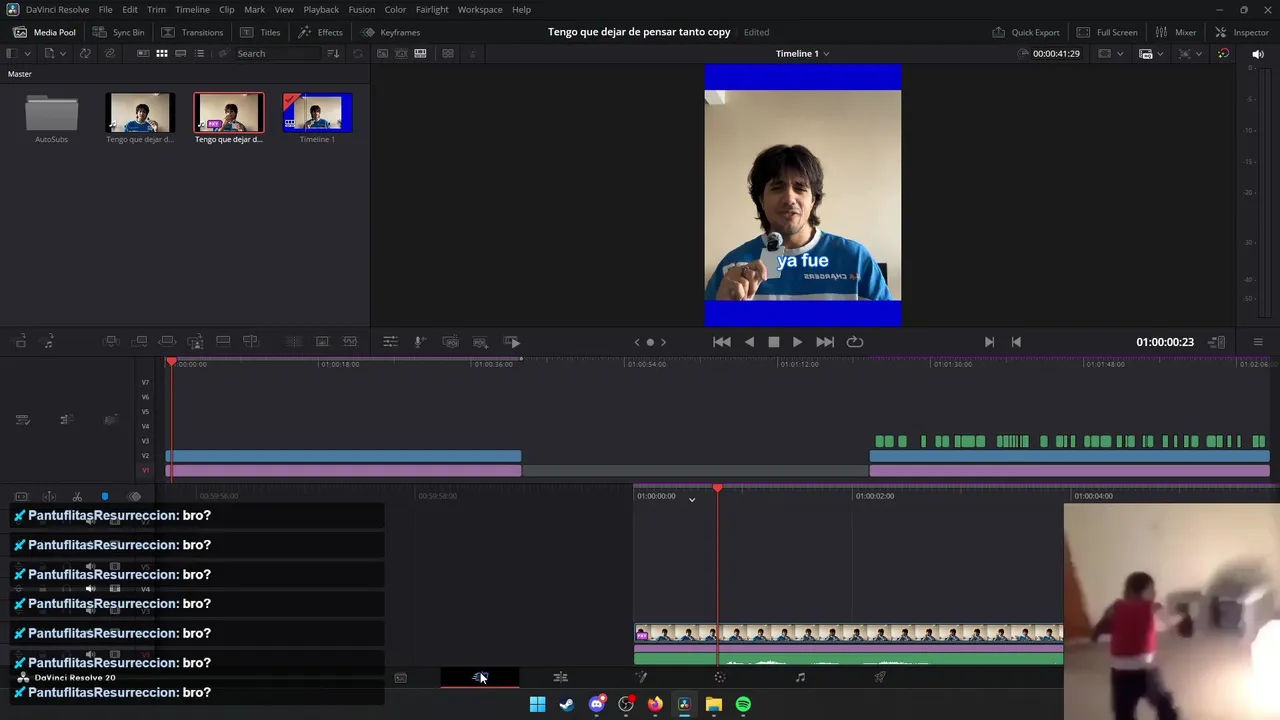Select the Timeline 1 thumbnail
The image size is (1280, 720).
(x=317, y=113)
